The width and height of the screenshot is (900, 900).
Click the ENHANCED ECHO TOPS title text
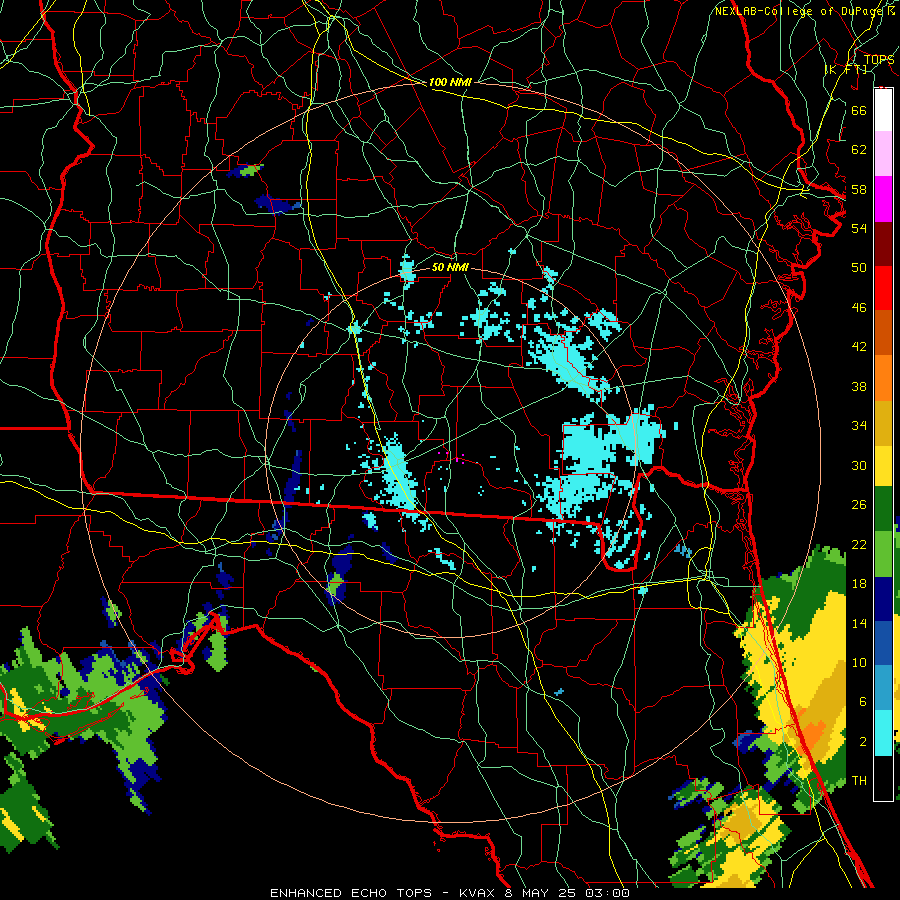[x=351, y=893]
